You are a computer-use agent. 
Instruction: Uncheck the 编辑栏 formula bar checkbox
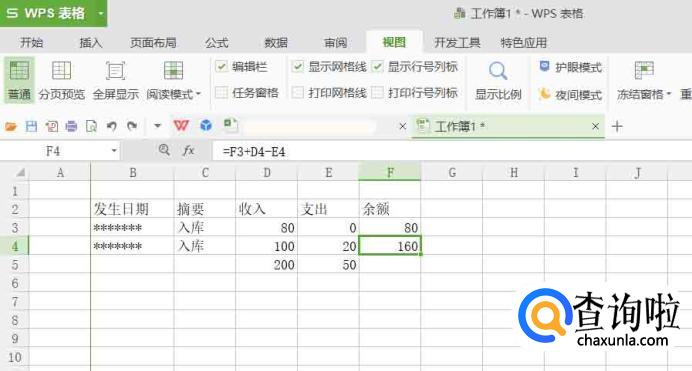[221, 67]
